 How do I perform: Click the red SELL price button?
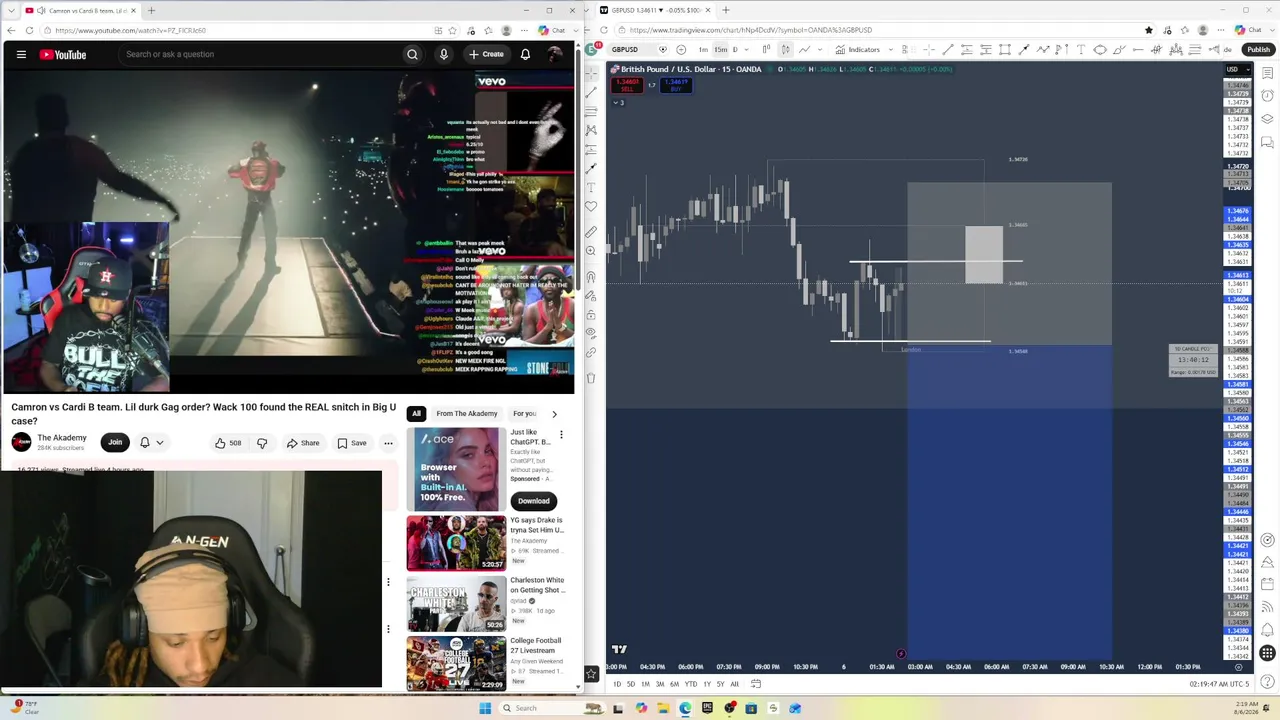[x=628, y=85]
